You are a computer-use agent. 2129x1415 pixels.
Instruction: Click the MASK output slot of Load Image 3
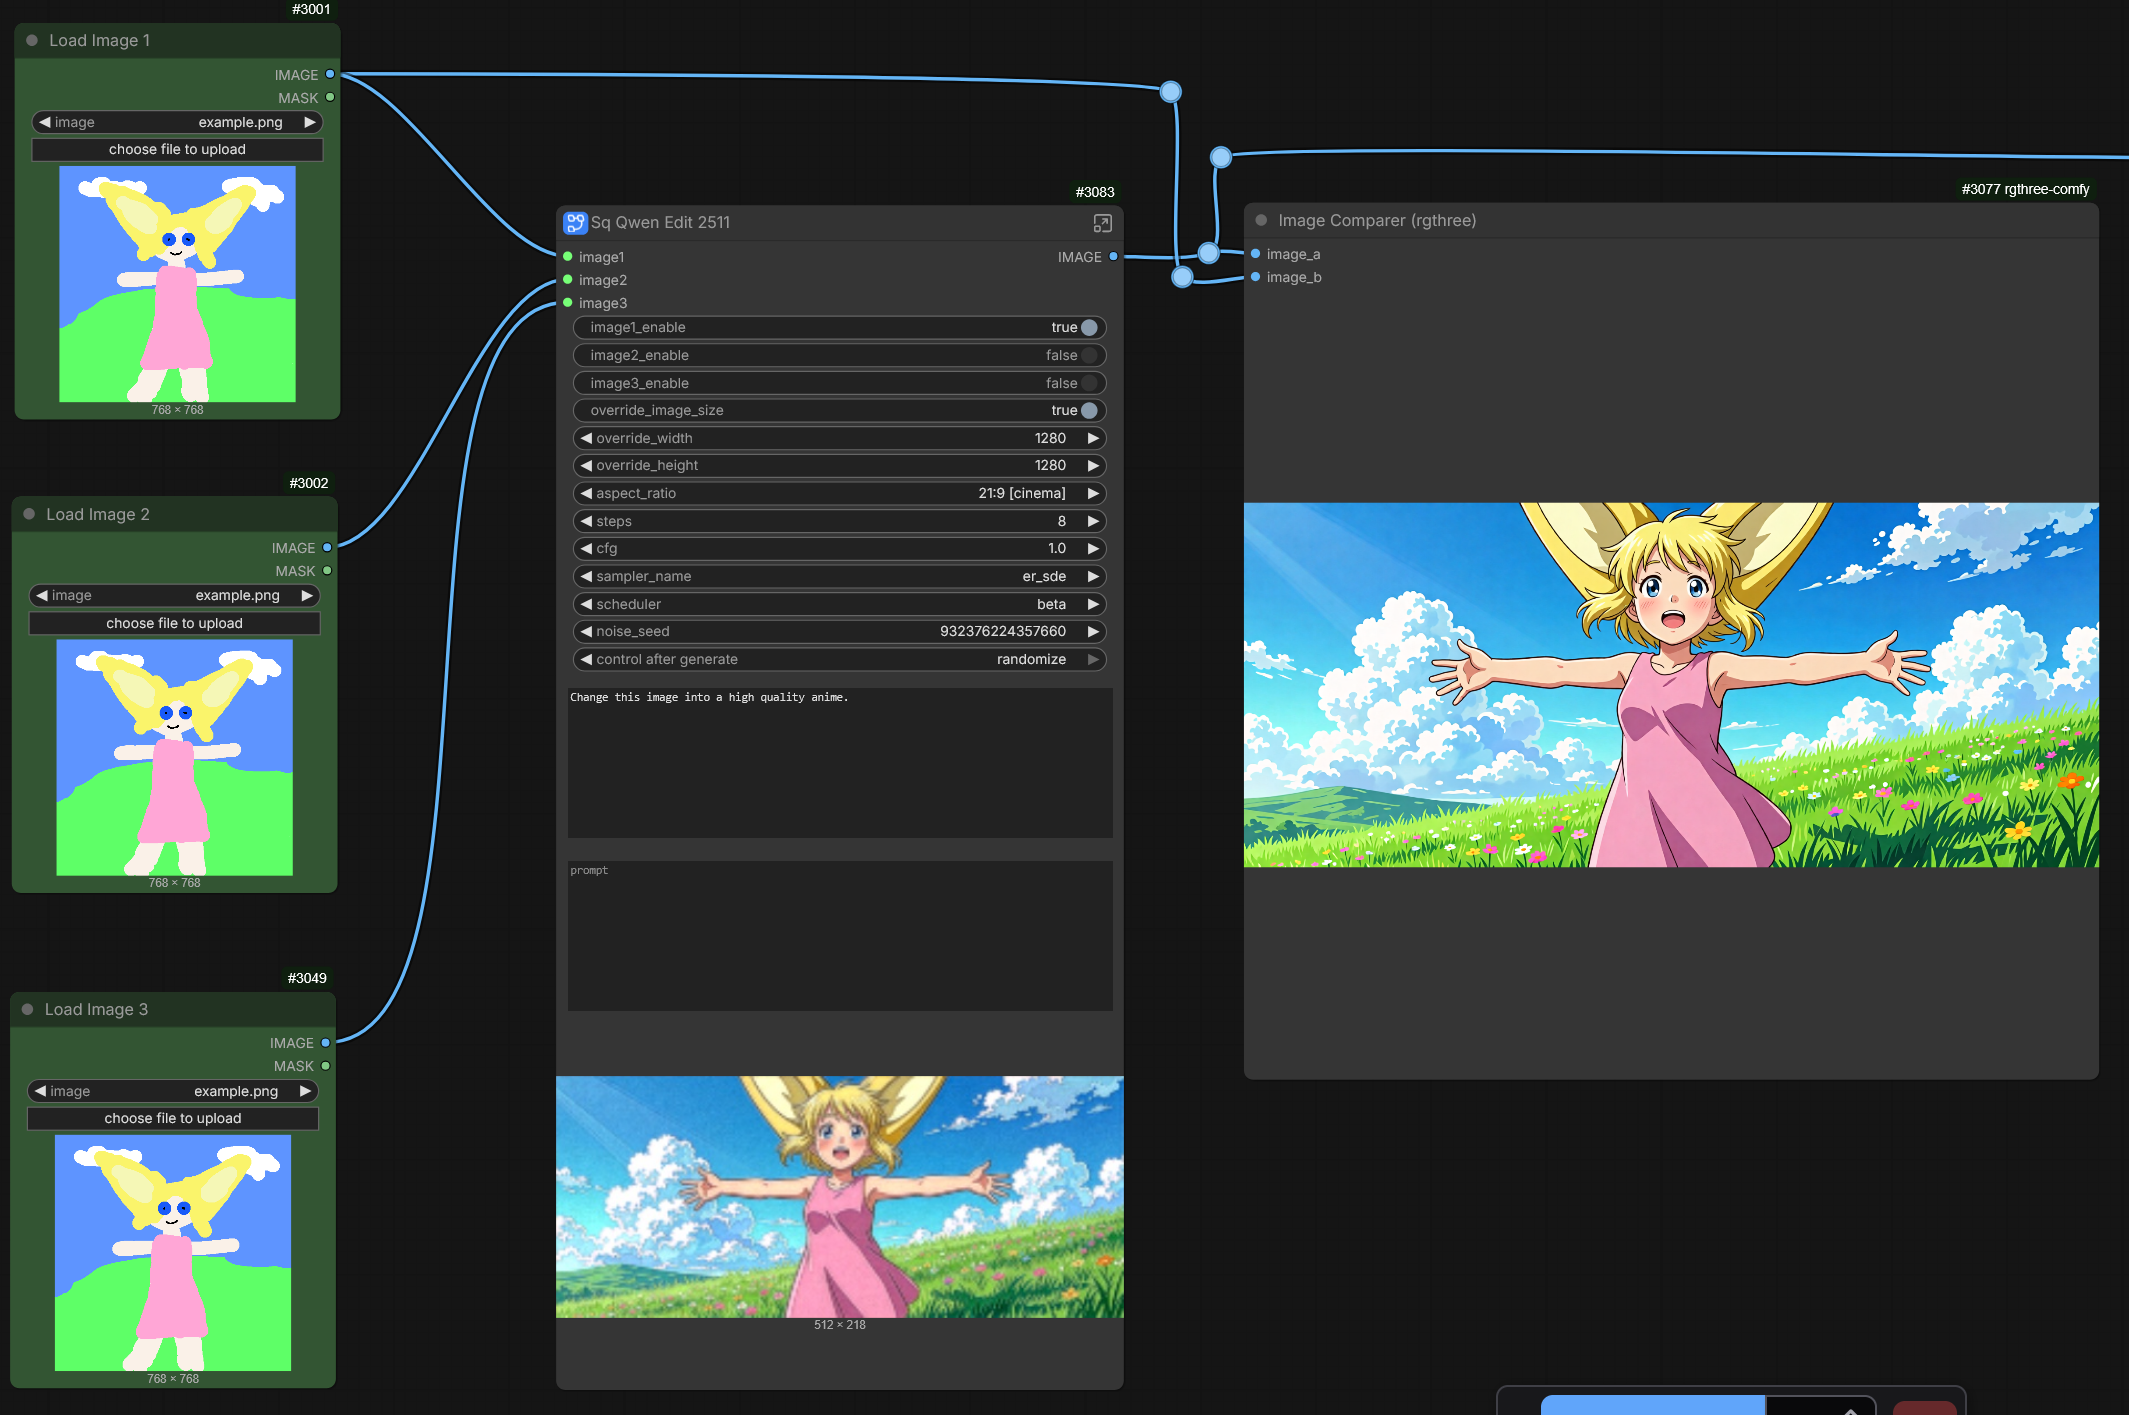click(x=325, y=1066)
